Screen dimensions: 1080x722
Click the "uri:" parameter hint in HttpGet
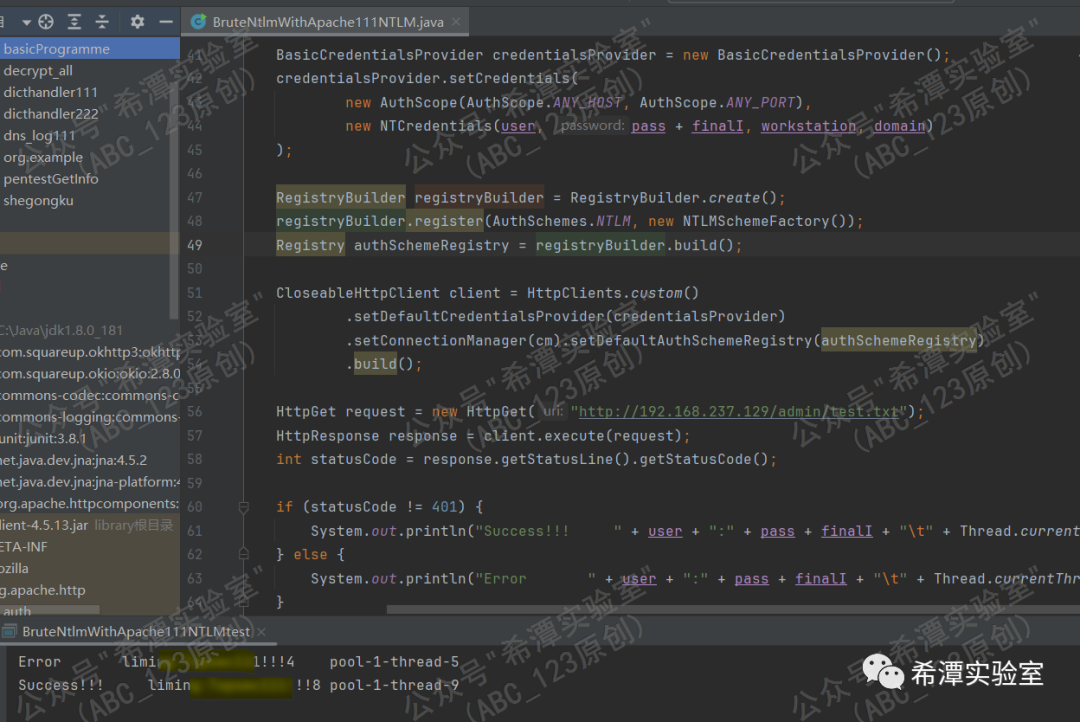click(553, 411)
